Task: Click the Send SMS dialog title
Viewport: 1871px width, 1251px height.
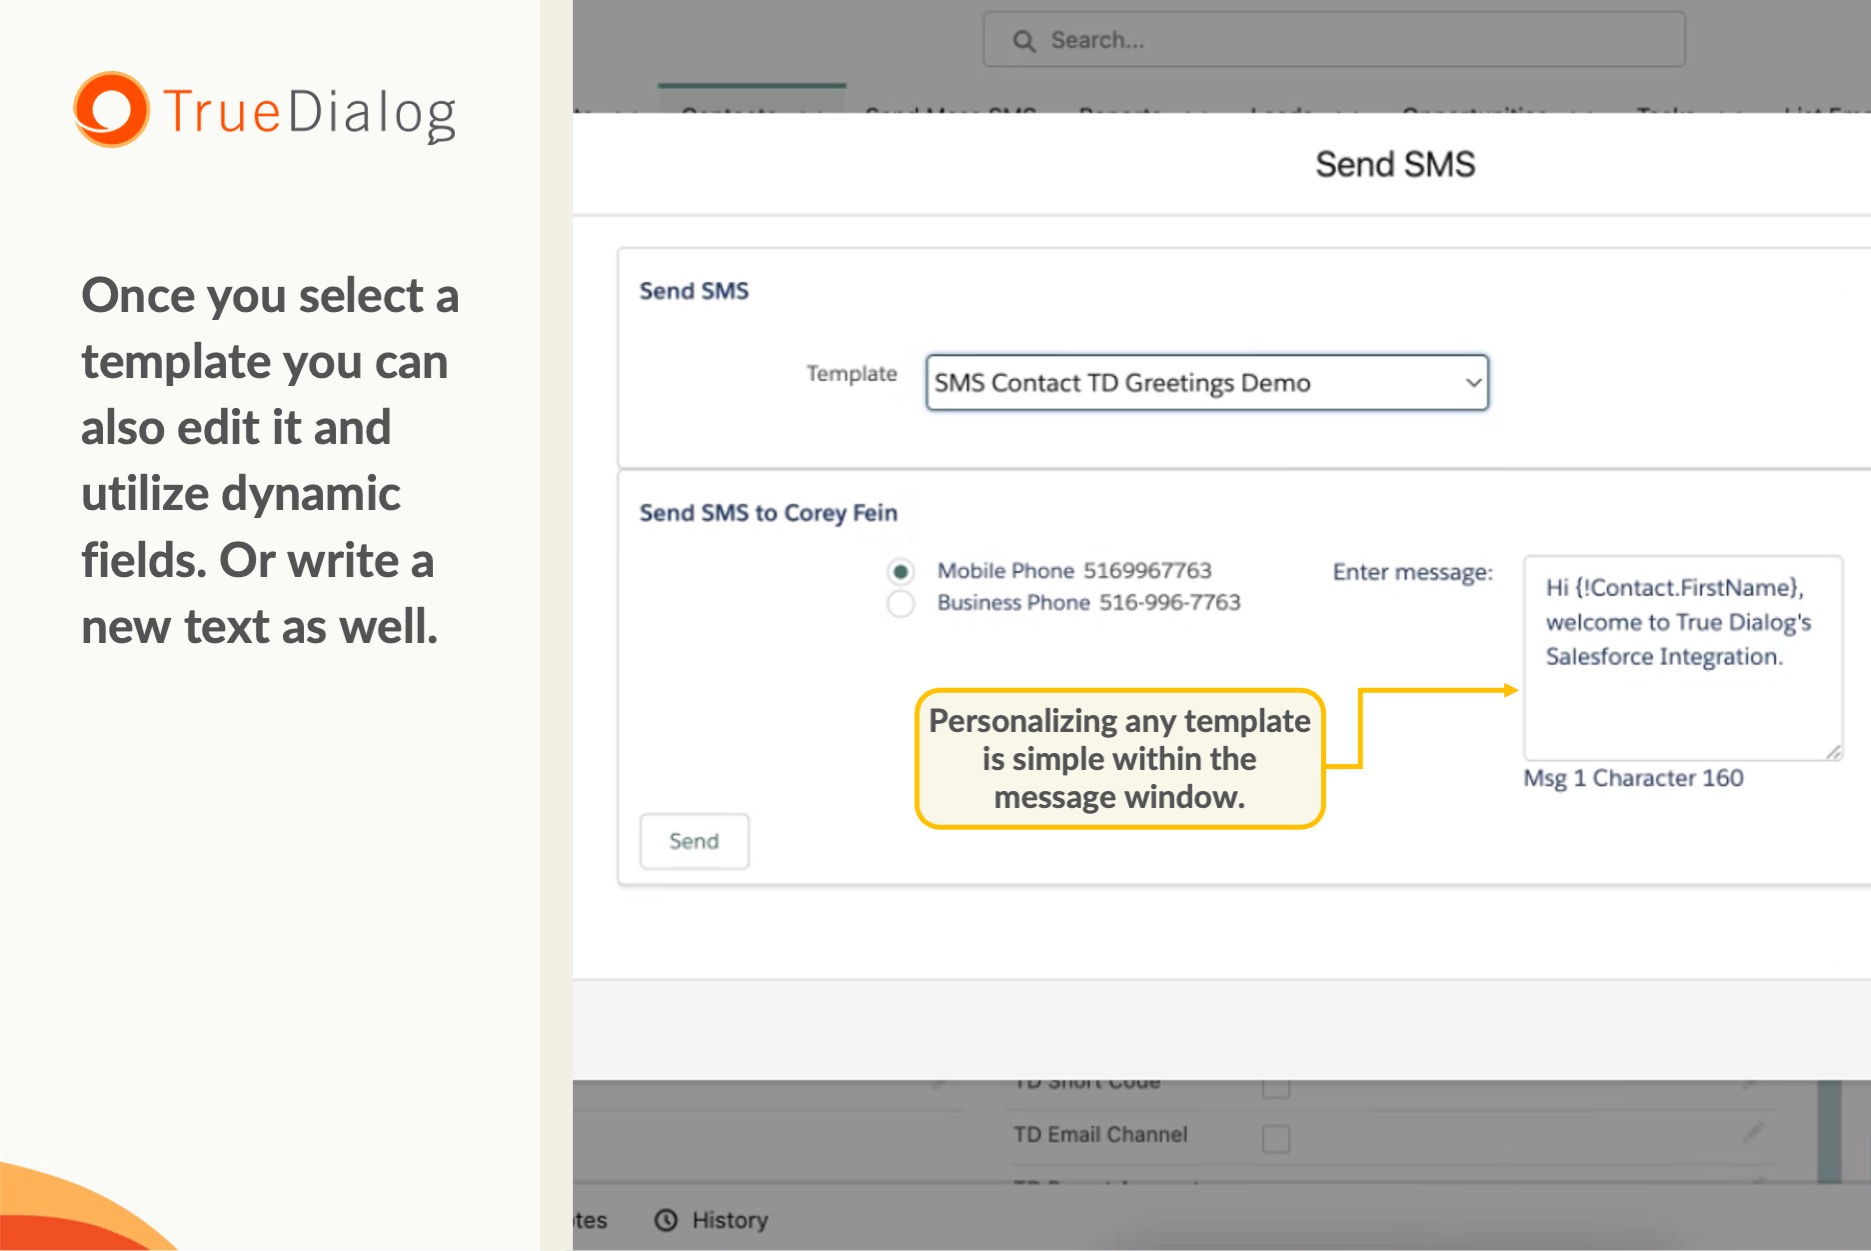Action: point(1394,165)
